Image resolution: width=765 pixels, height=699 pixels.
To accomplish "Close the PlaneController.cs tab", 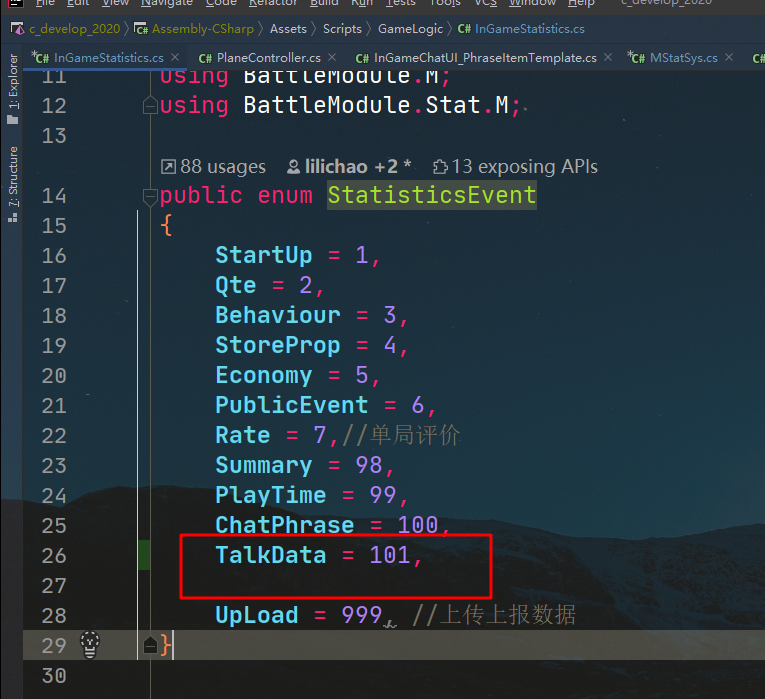I will click(331, 58).
